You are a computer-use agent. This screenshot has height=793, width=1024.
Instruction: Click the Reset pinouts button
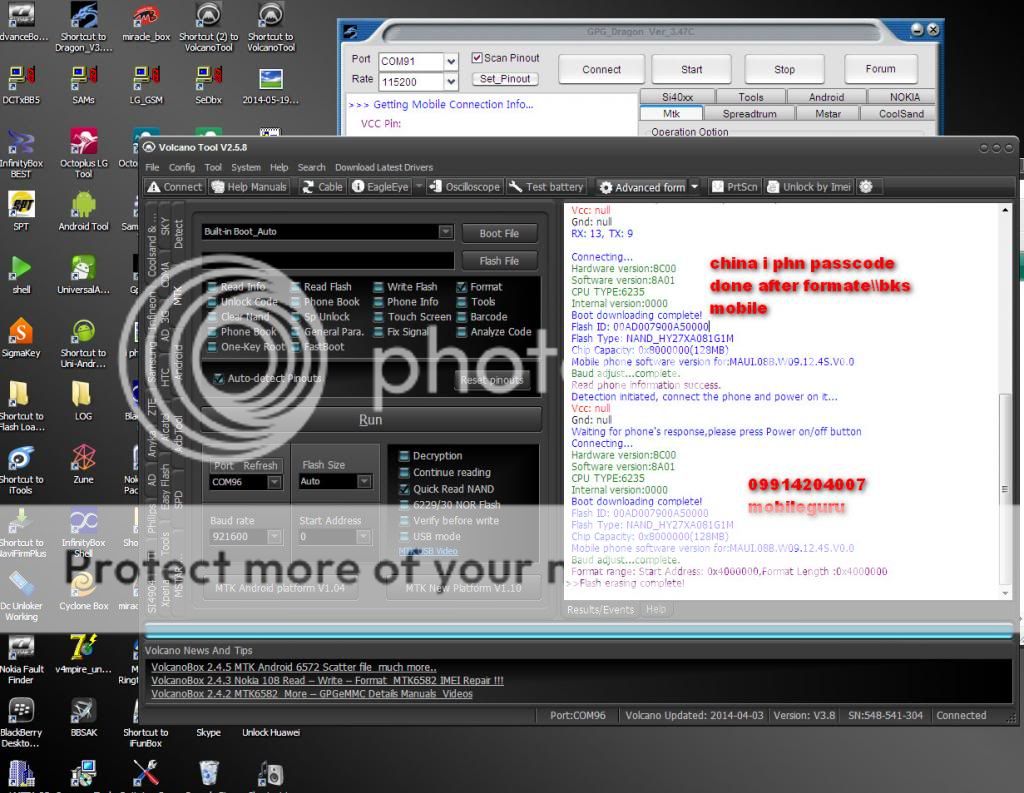pos(492,380)
